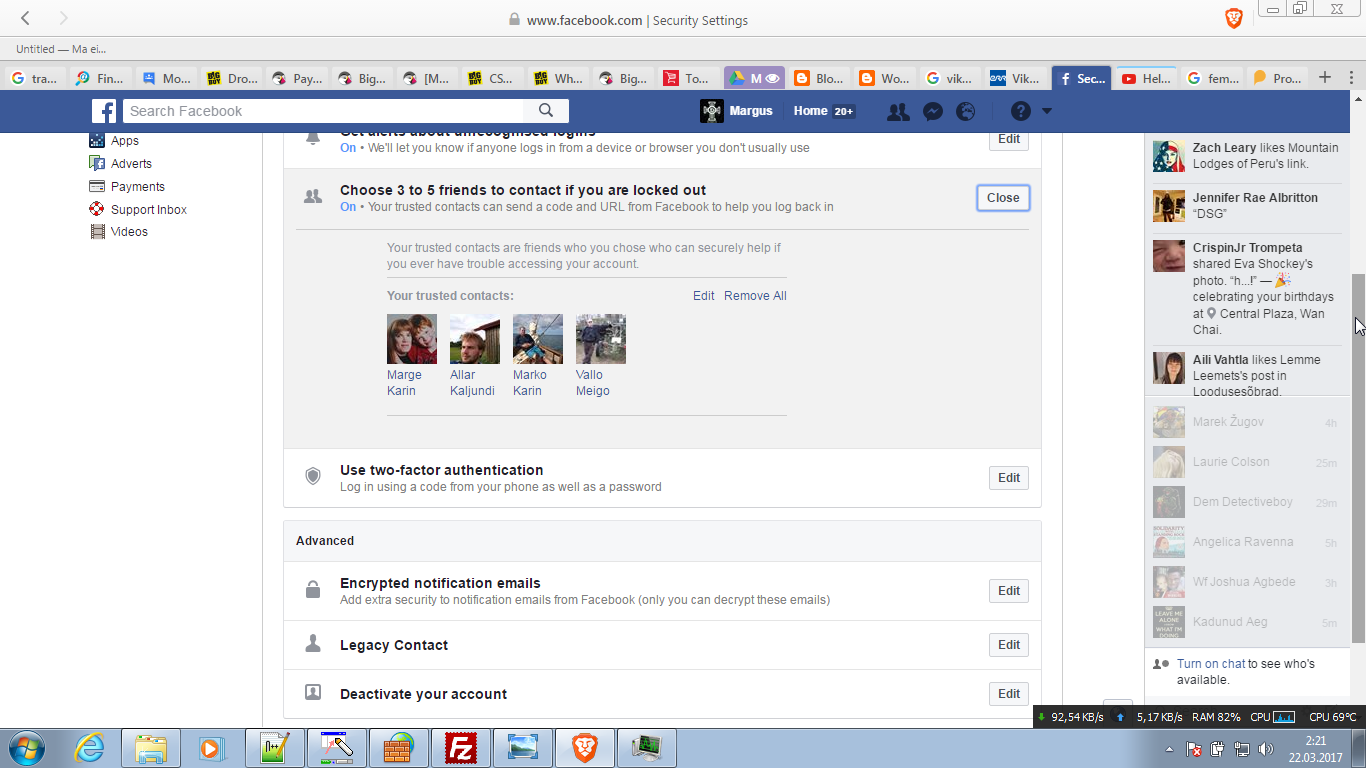Image resolution: width=1366 pixels, height=768 pixels.
Task: Open Zach Leary's ticker story
Action: coord(1248,156)
